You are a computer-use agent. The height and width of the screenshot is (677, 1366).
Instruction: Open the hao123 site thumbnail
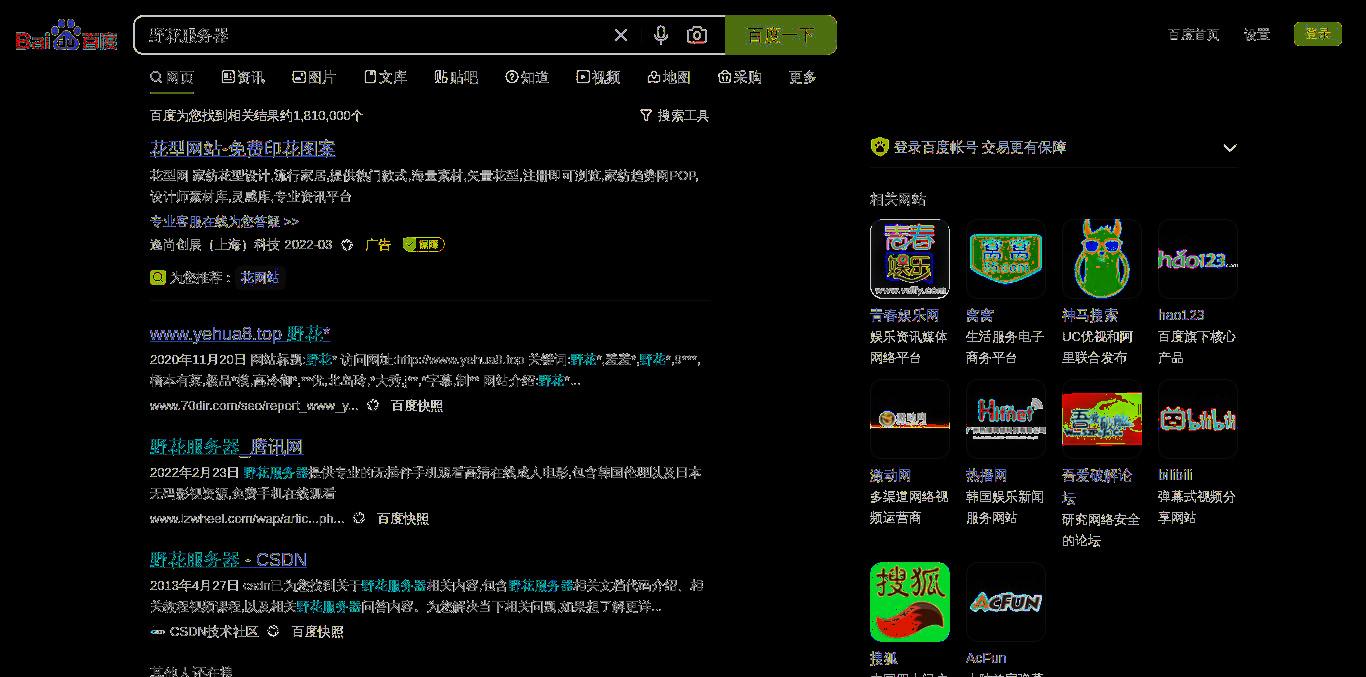(x=1198, y=259)
